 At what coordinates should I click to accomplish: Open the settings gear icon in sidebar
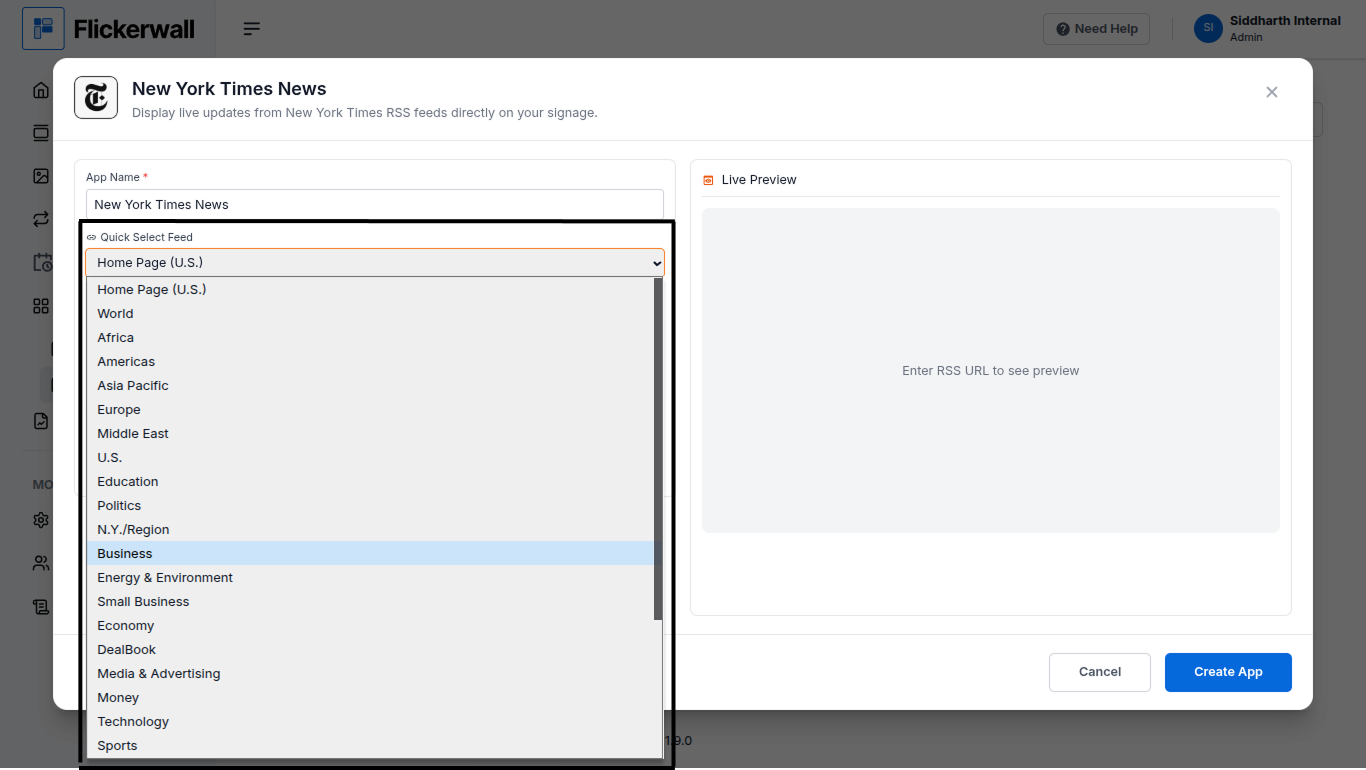(41, 520)
